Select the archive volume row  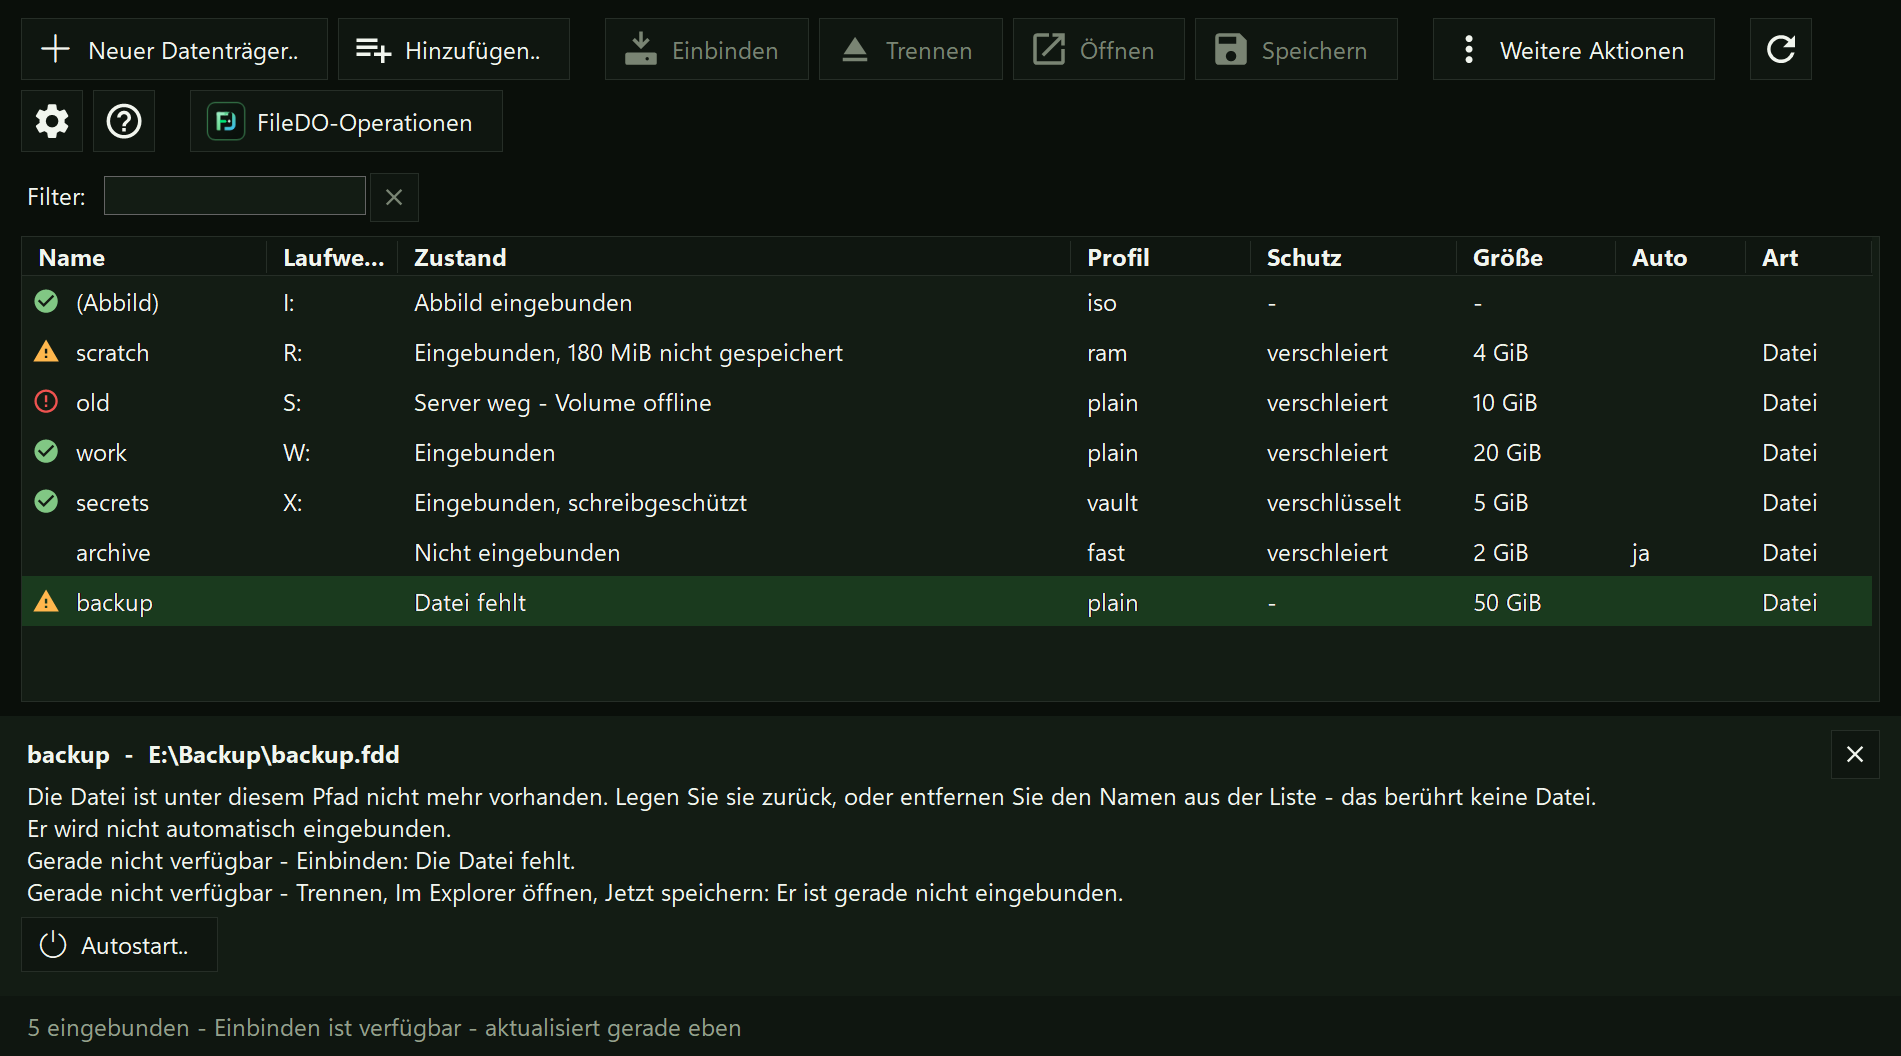click(x=946, y=551)
